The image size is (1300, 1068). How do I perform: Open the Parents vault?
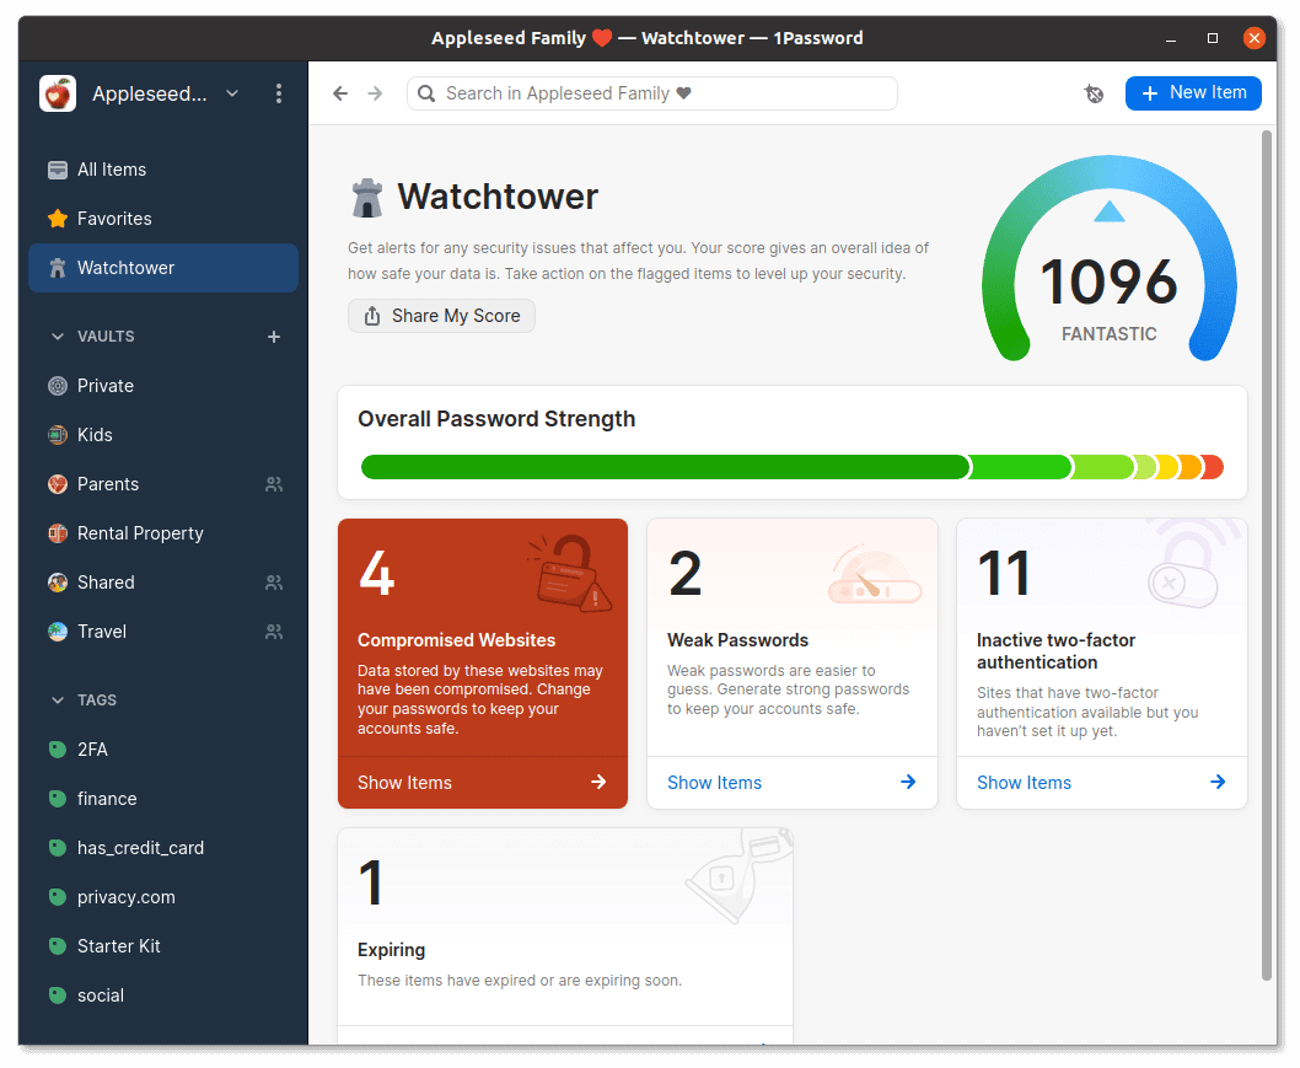(x=107, y=483)
